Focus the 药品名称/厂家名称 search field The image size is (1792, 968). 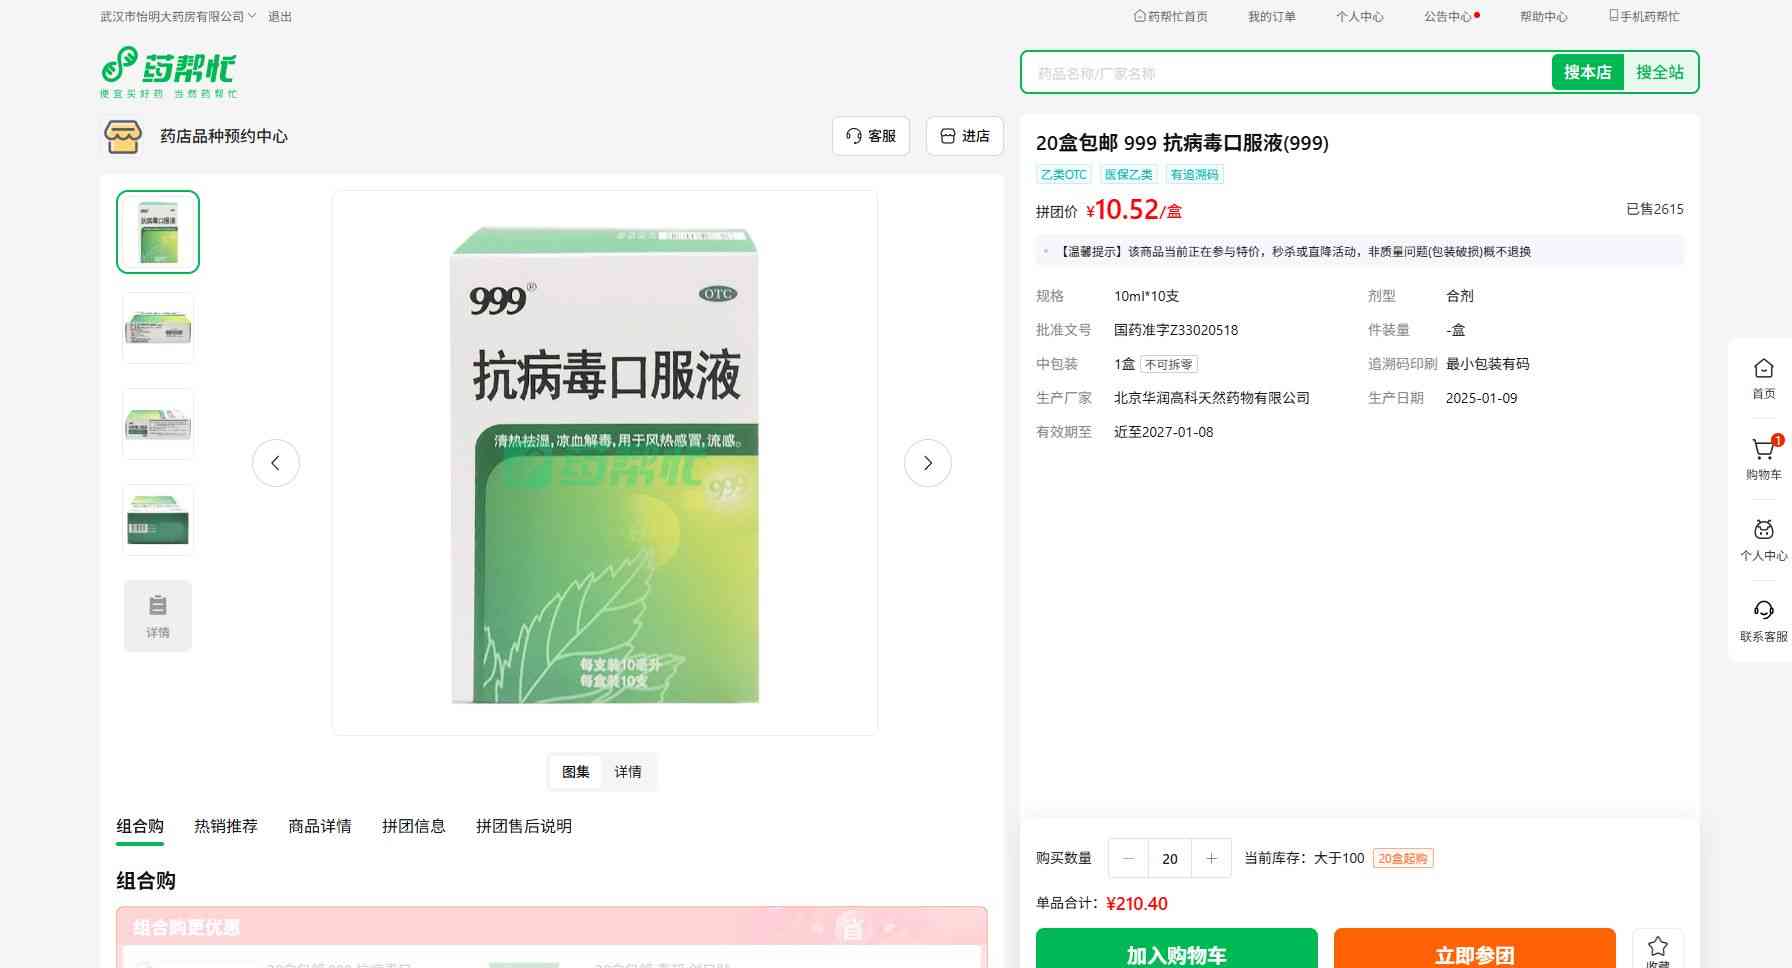point(1286,73)
